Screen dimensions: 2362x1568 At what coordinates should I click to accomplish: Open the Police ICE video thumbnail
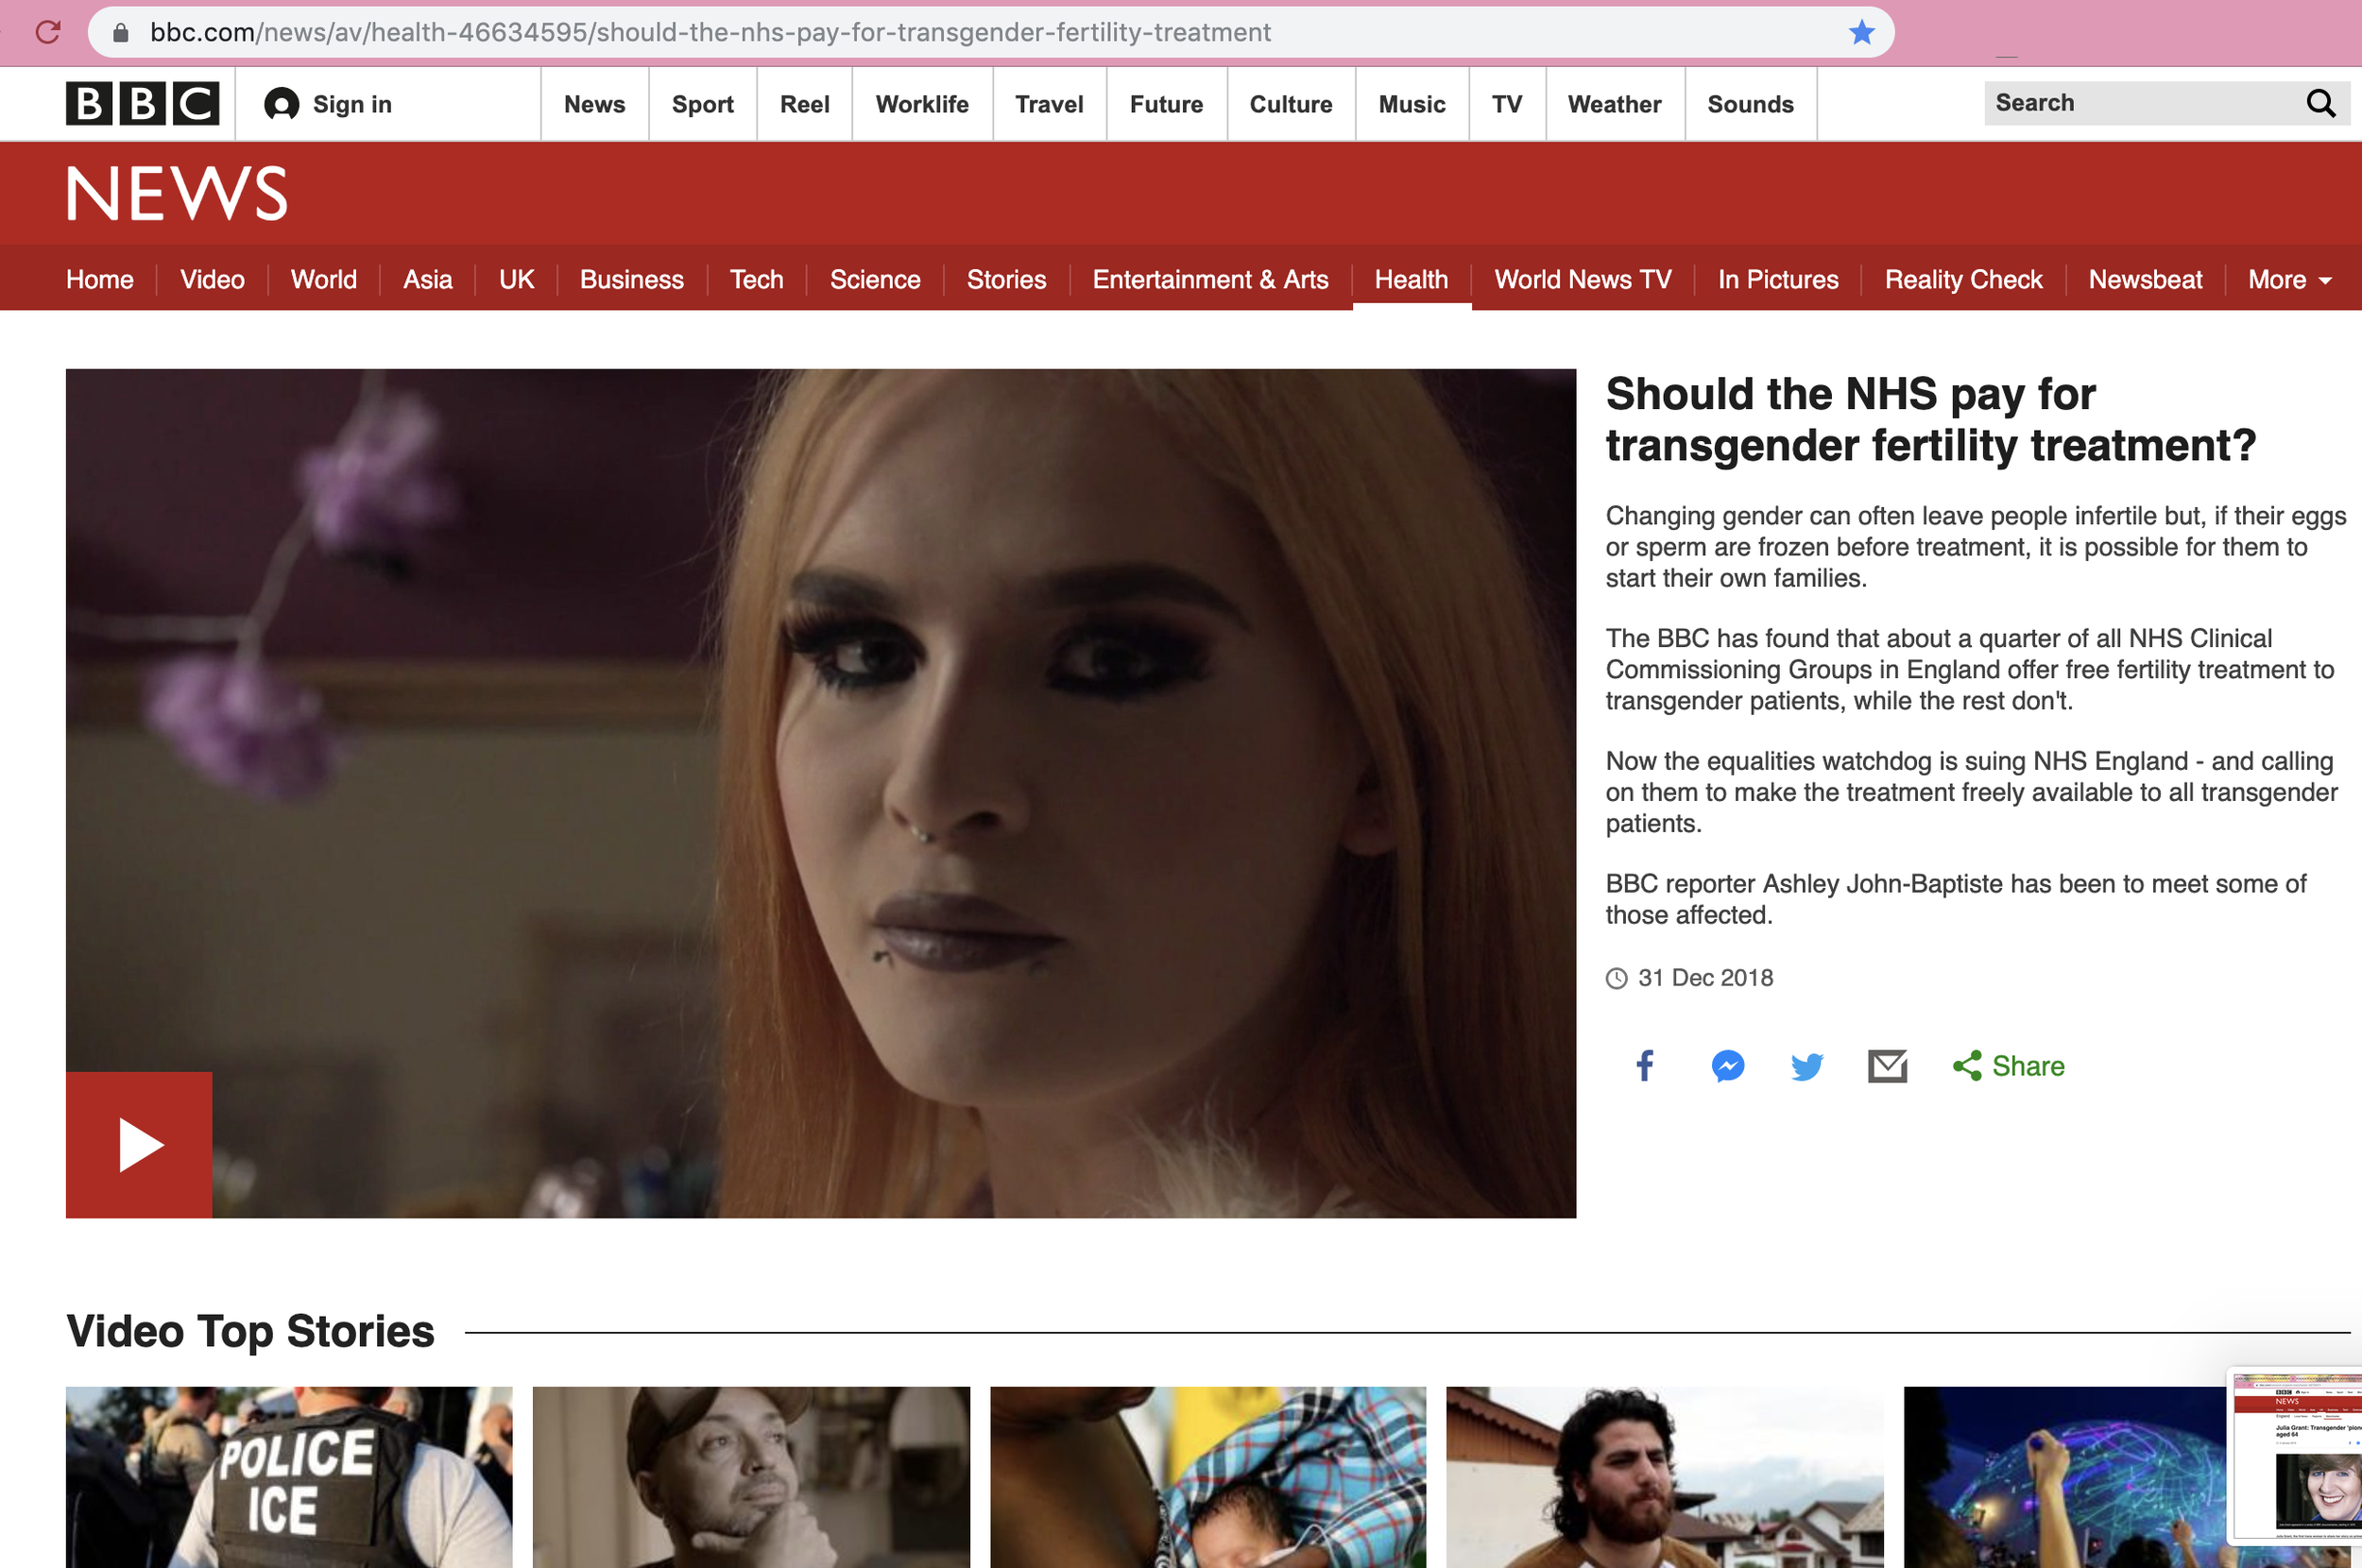point(289,1477)
